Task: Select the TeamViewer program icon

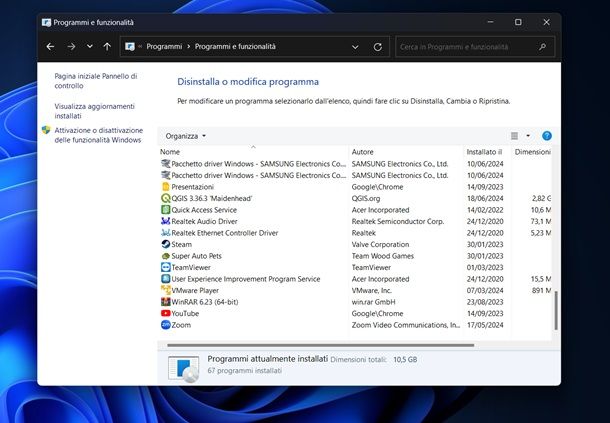Action: (x=165, y=267)
